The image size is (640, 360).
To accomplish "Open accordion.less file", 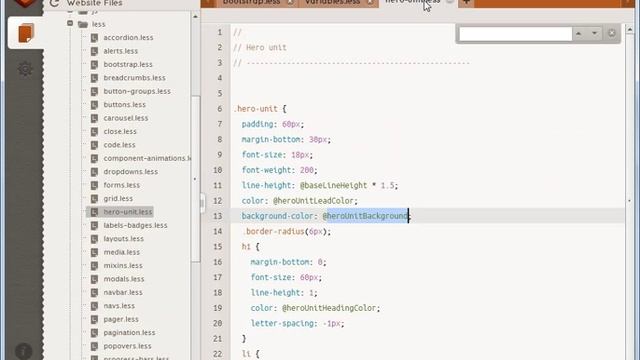I will [x=128, y=38].
